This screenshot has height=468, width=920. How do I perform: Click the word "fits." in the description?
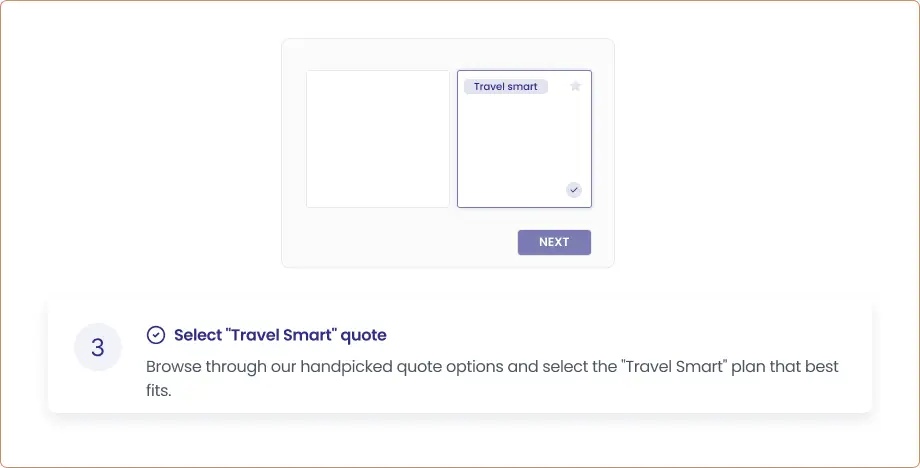(159, 390)
